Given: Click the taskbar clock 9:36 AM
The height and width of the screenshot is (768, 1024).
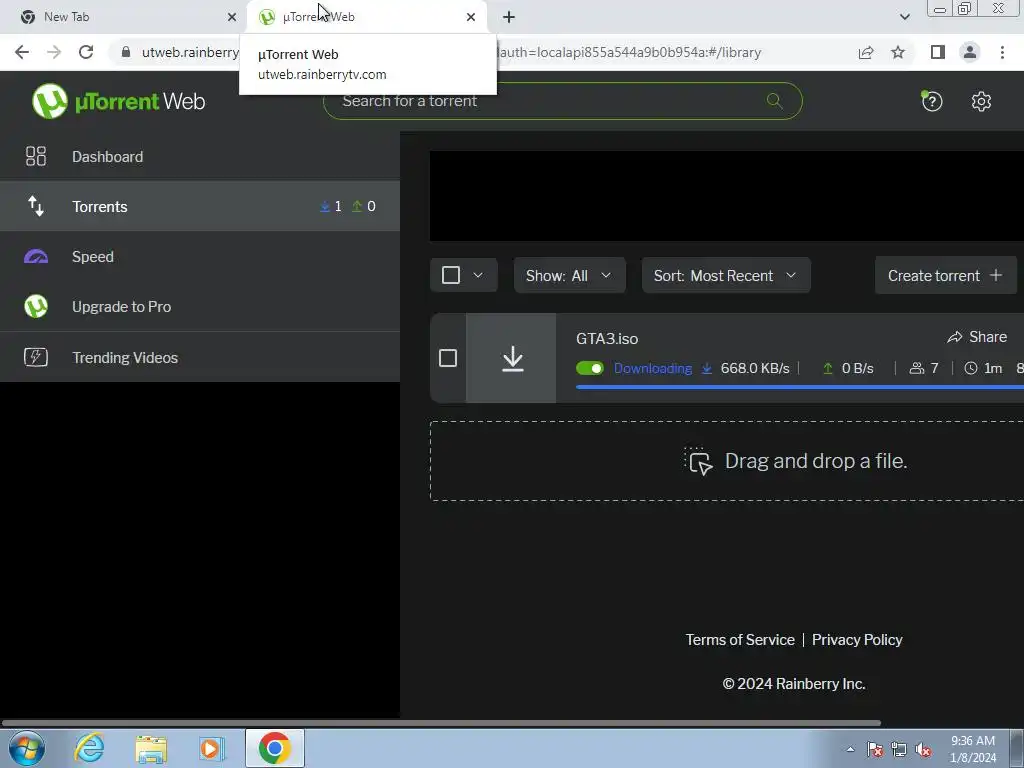Looking at the screenshot, I should (973, 741).
